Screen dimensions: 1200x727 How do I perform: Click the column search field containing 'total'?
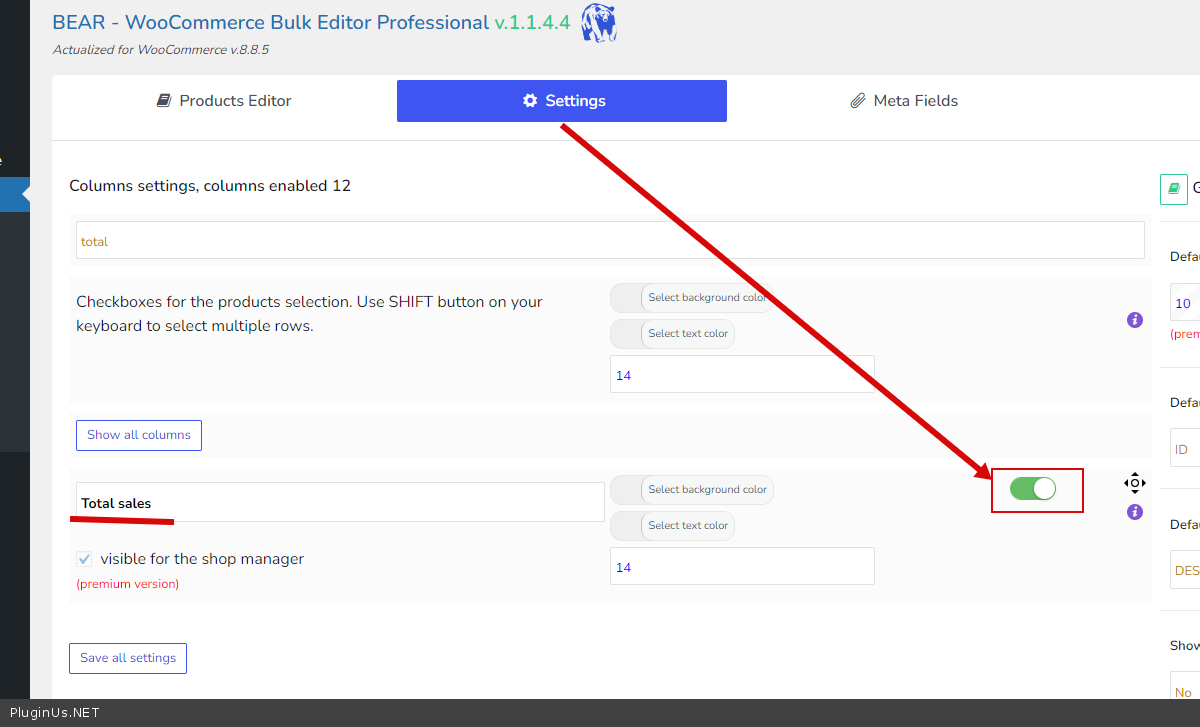click(x=610, y=241)
